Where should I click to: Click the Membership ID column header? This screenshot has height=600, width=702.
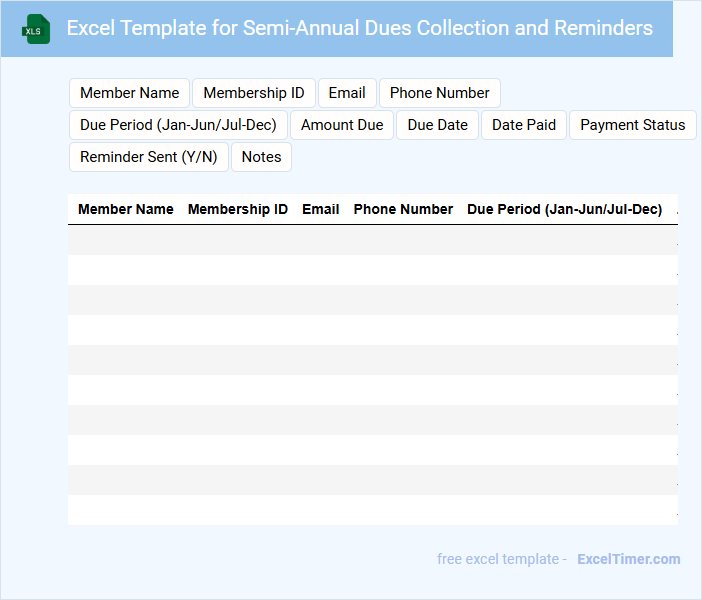tap(238, 209)
